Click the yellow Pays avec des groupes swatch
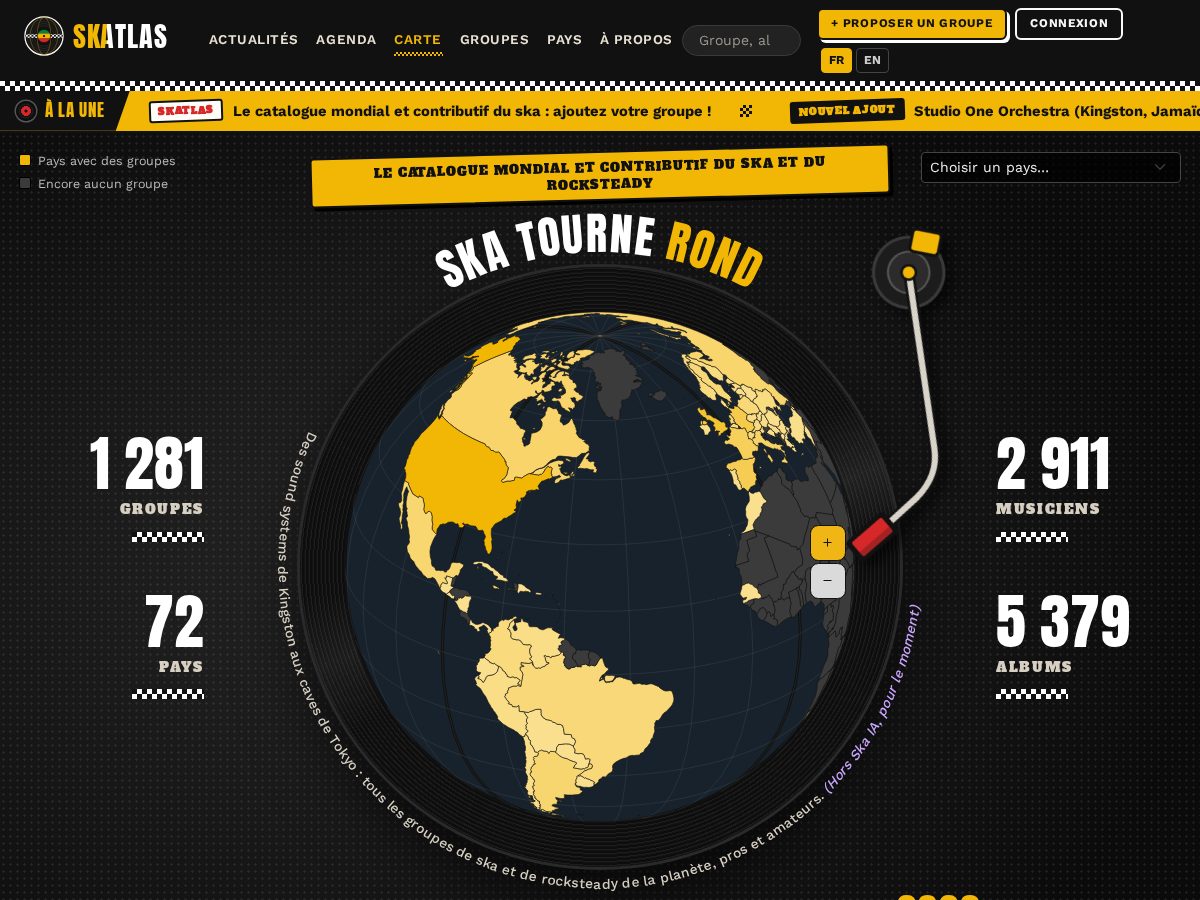1200x900 pixels. pos(25,160)
